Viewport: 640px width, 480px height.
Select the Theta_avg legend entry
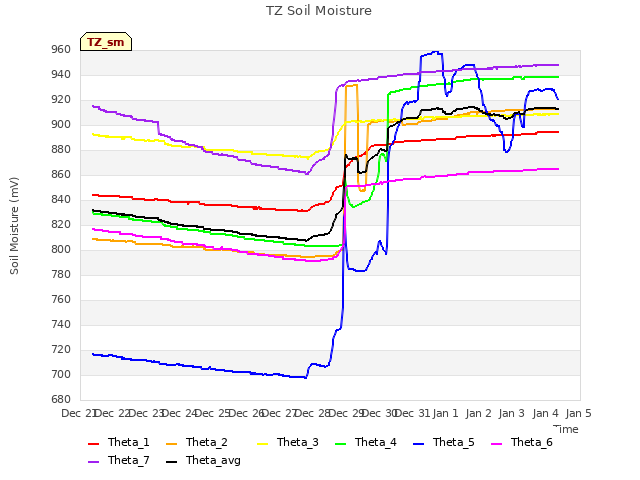click(x=203, y=460)
